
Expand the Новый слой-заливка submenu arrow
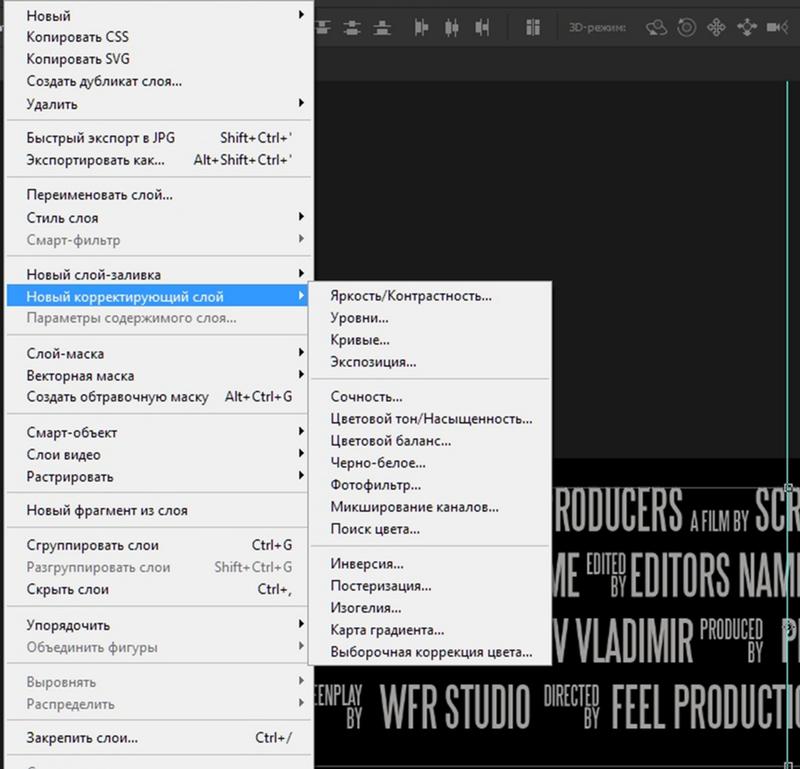[301, 274]
